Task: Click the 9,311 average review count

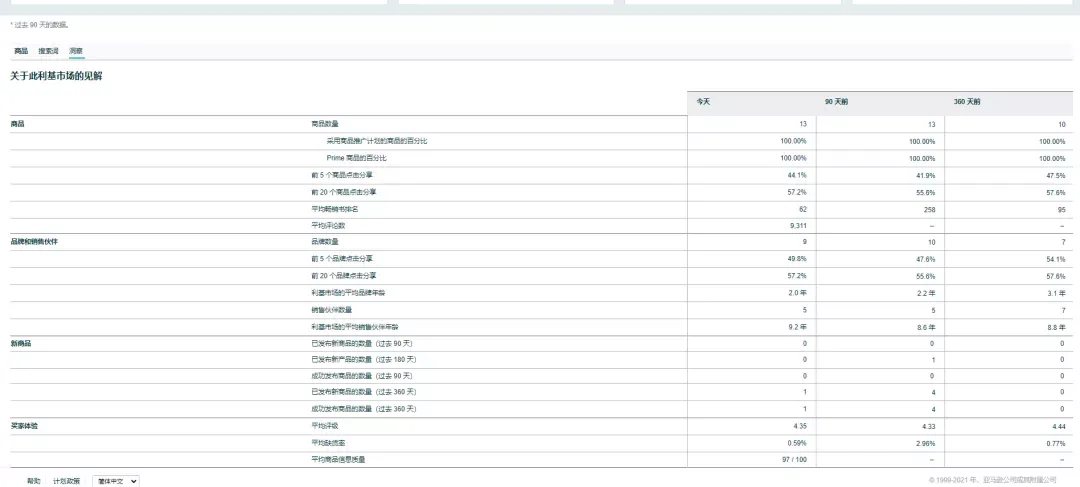Action: tap(798, 226)
